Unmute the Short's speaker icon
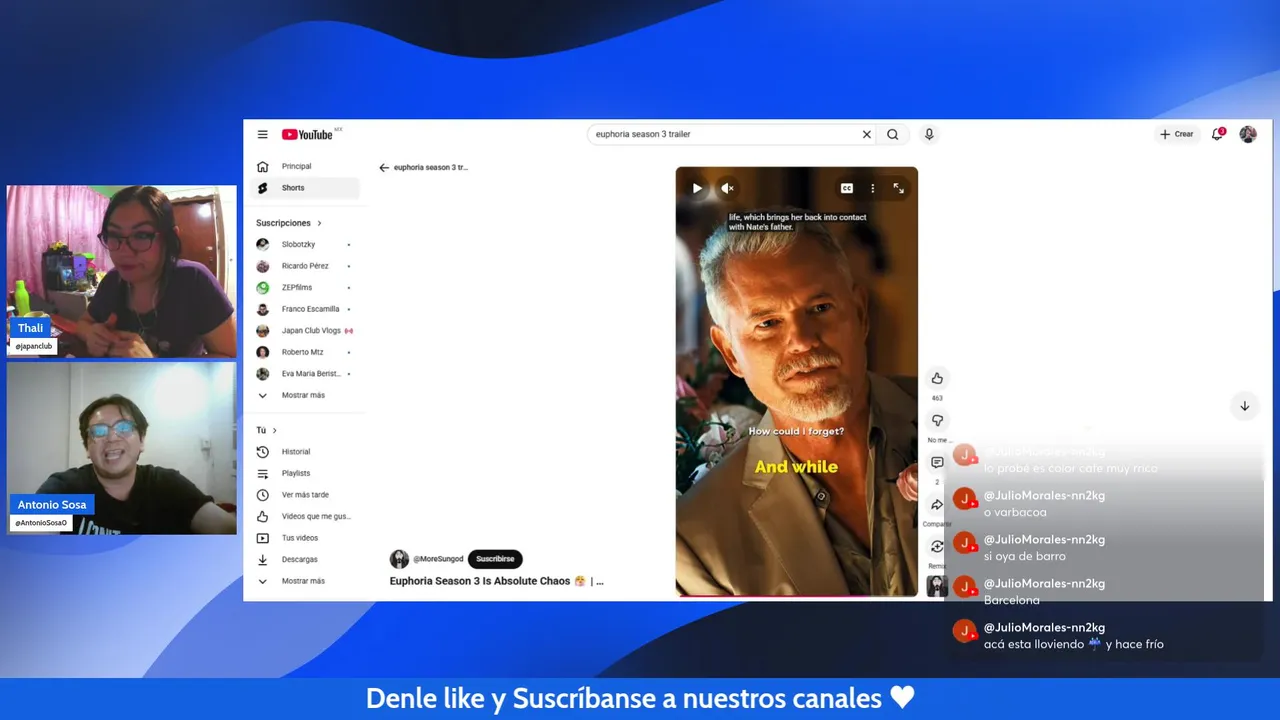 coord(728,188)
